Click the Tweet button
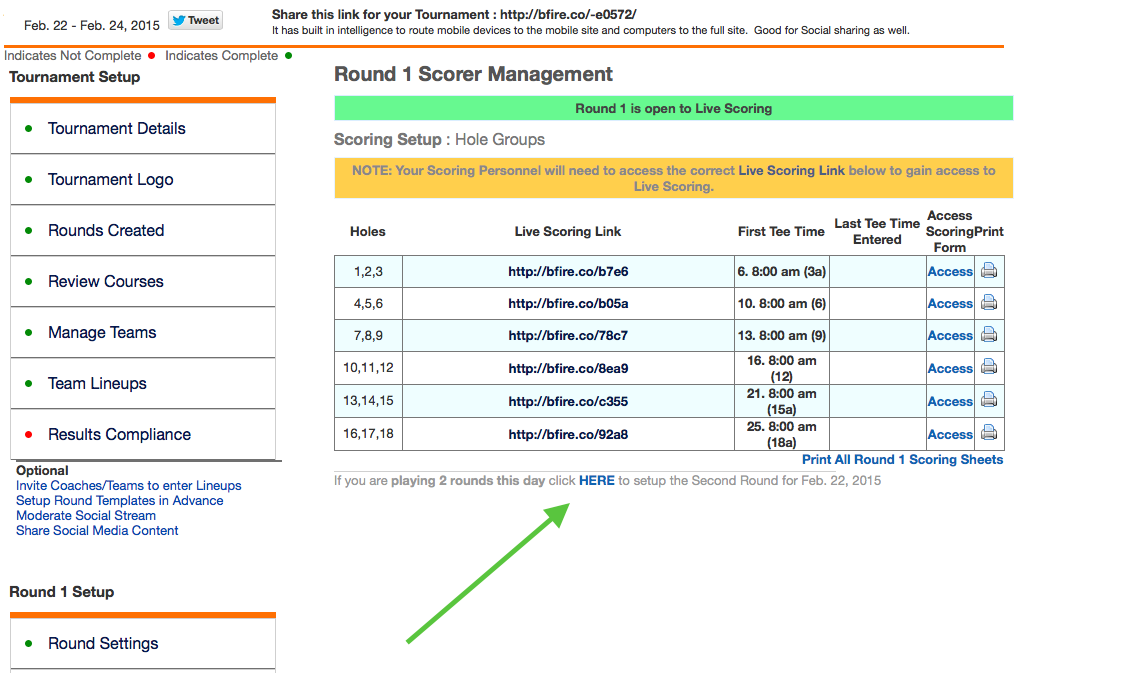This screenshot has height=673, width=1142. click(195, 20)
